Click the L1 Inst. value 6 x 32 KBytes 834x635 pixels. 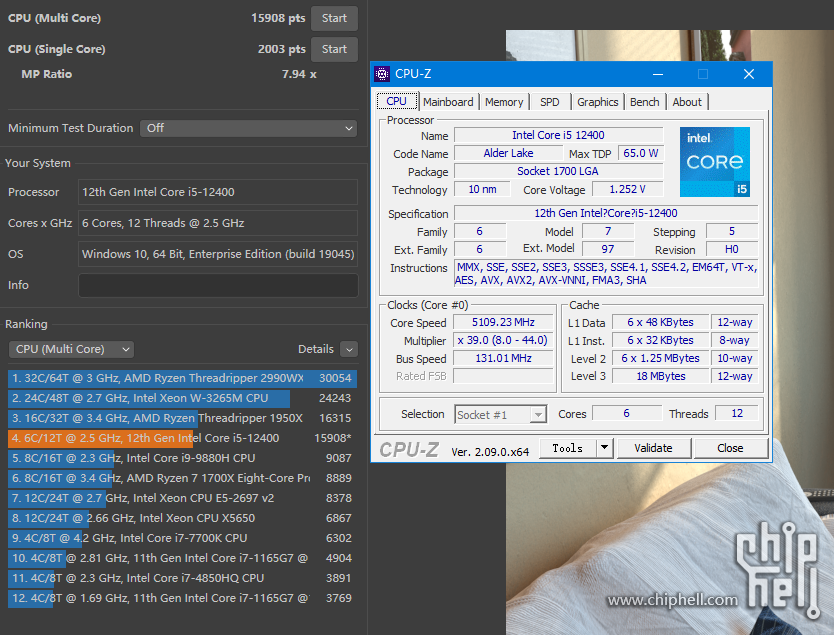pyautogui.click(x=661, y=340)
